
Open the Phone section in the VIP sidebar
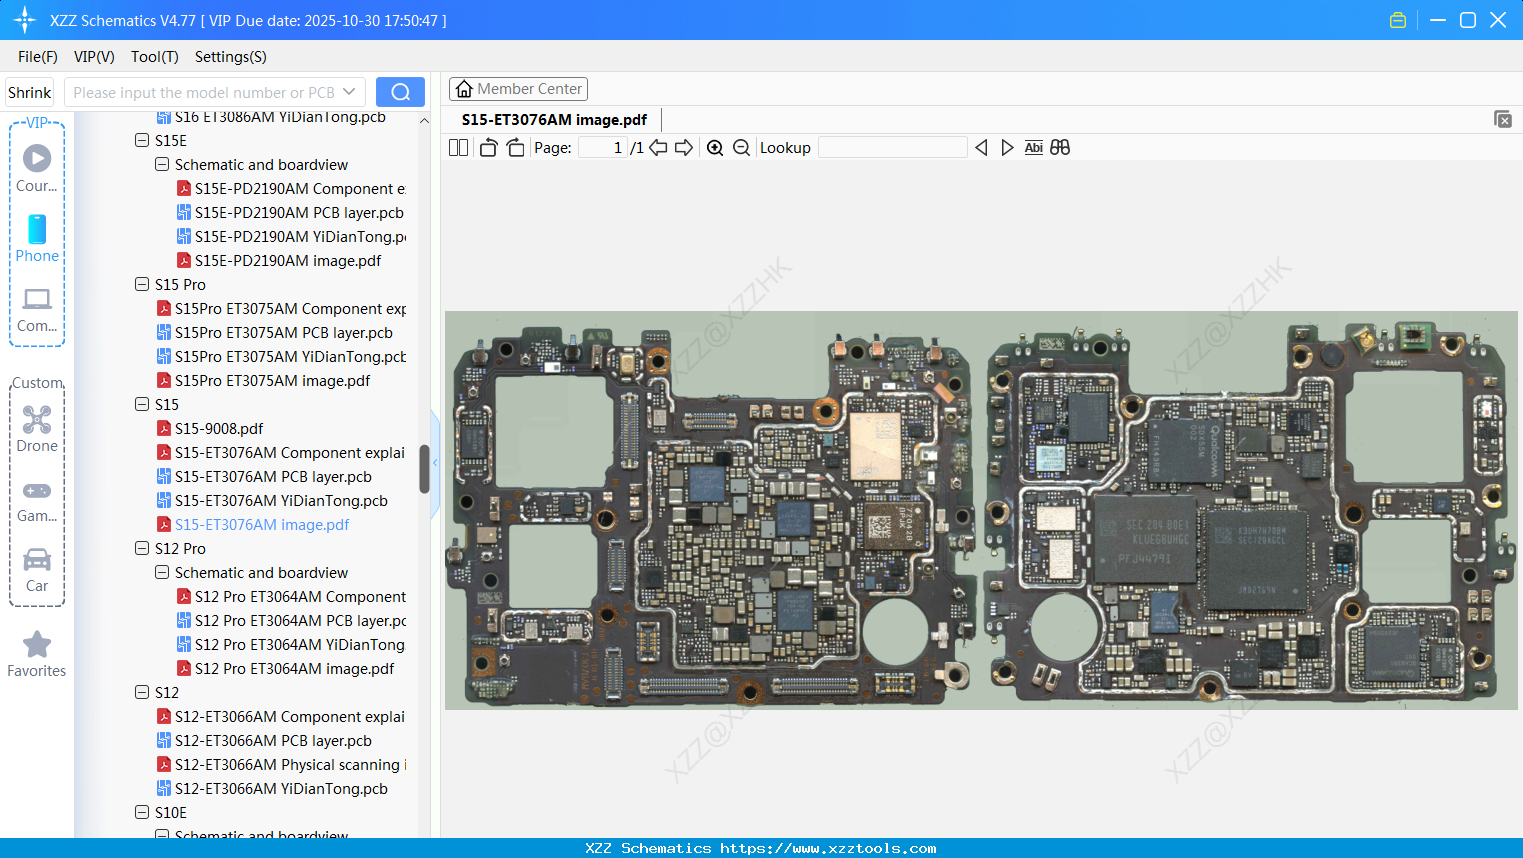click(36, 231)
